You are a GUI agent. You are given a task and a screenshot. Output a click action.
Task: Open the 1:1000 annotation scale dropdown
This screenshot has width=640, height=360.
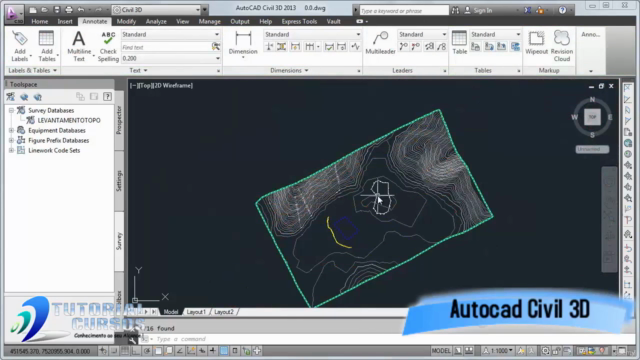pos(498,351)
